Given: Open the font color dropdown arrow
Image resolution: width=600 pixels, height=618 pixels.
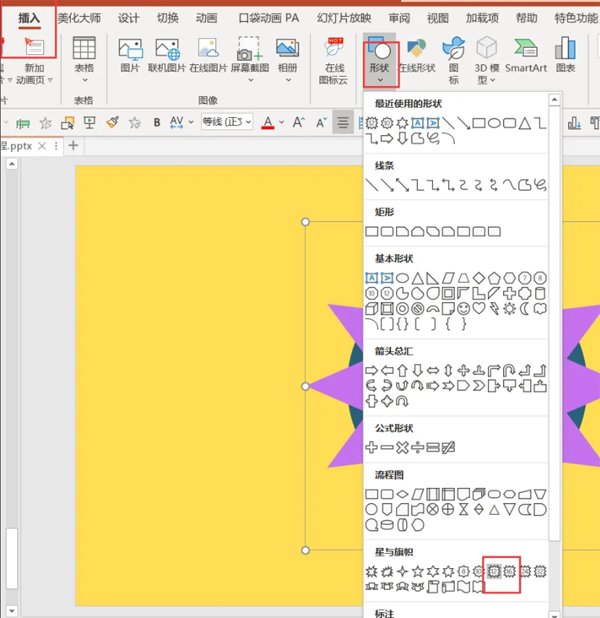Looking at the screenshot, I should (x=281, y=123).
